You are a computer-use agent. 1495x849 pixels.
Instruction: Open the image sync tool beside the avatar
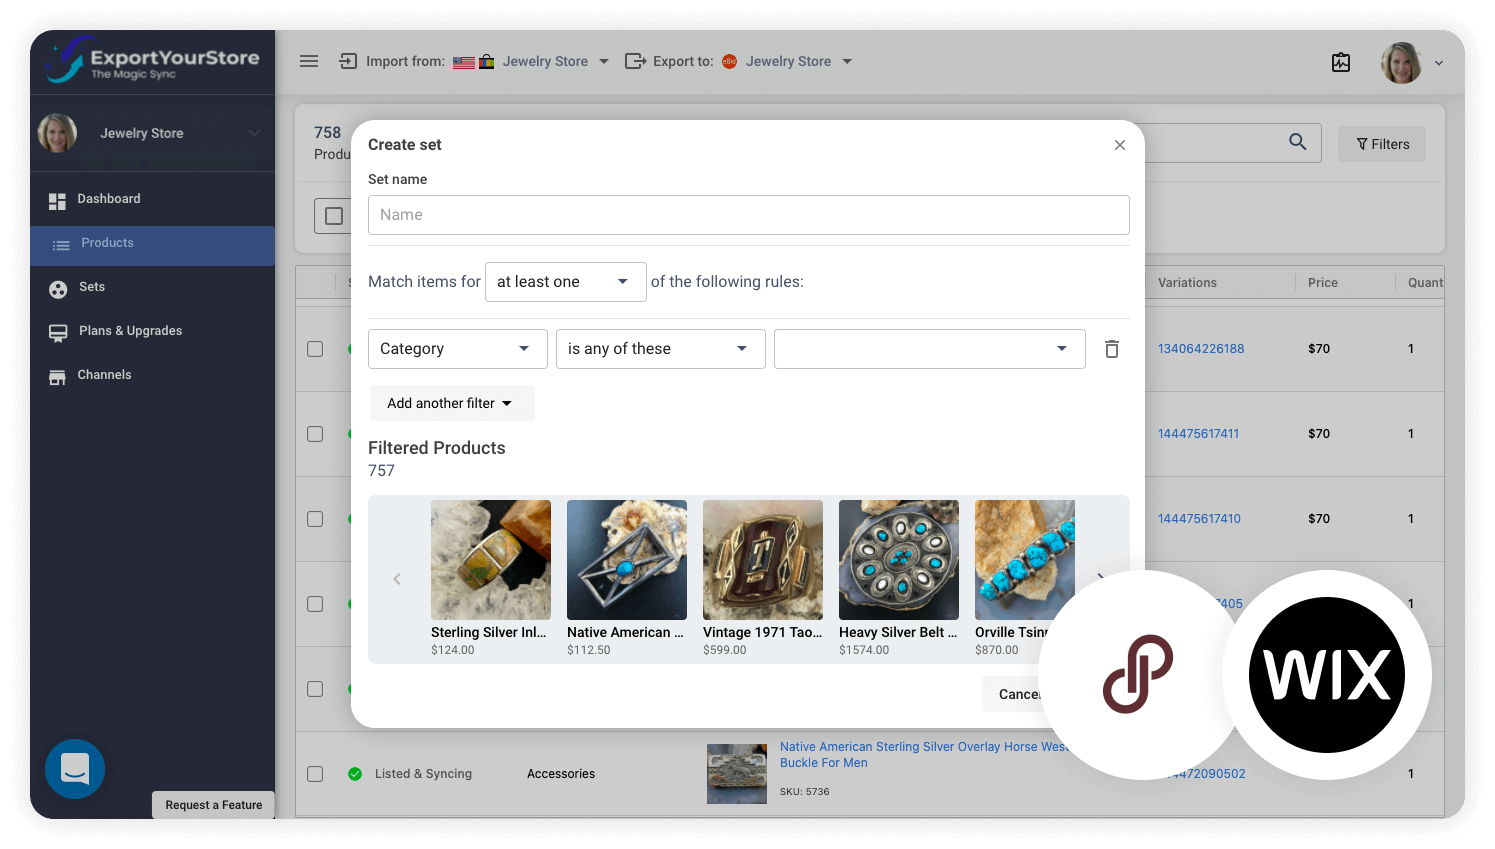coord(1341,61)
